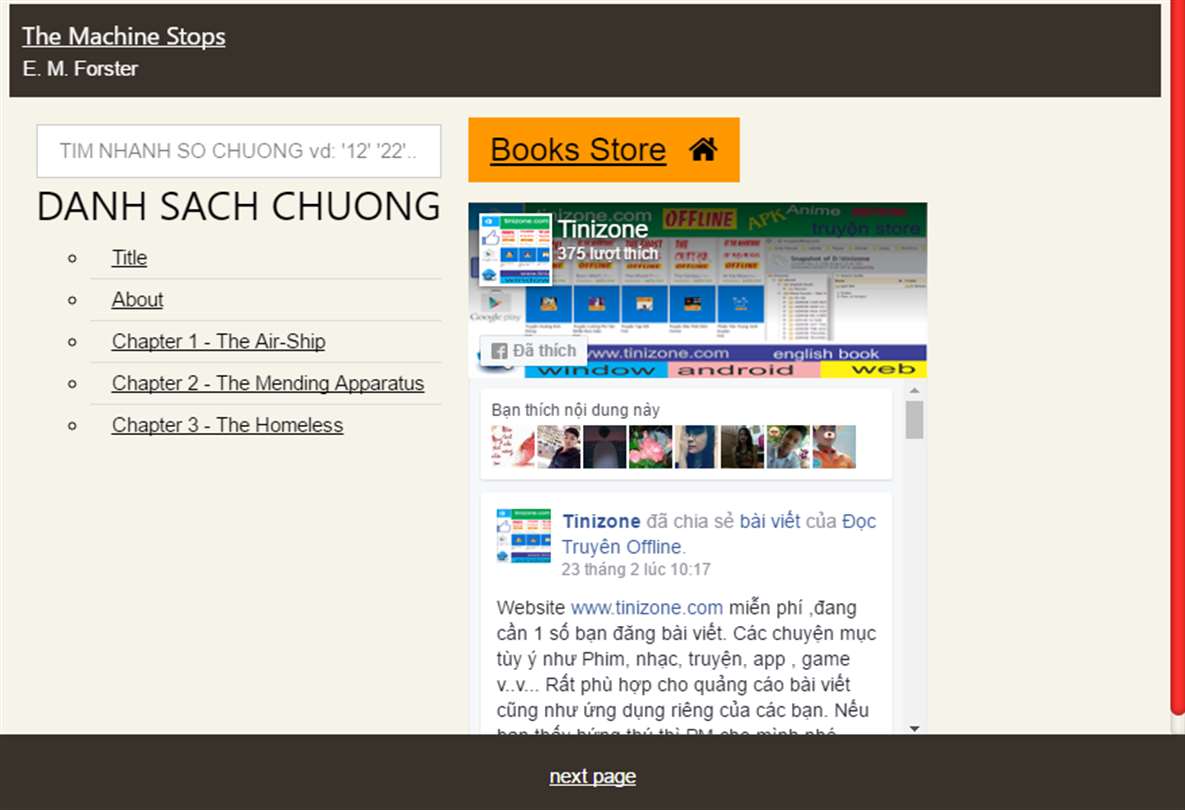
Task: Click the Tinizone avatar in the post
Action: point(523,536)
